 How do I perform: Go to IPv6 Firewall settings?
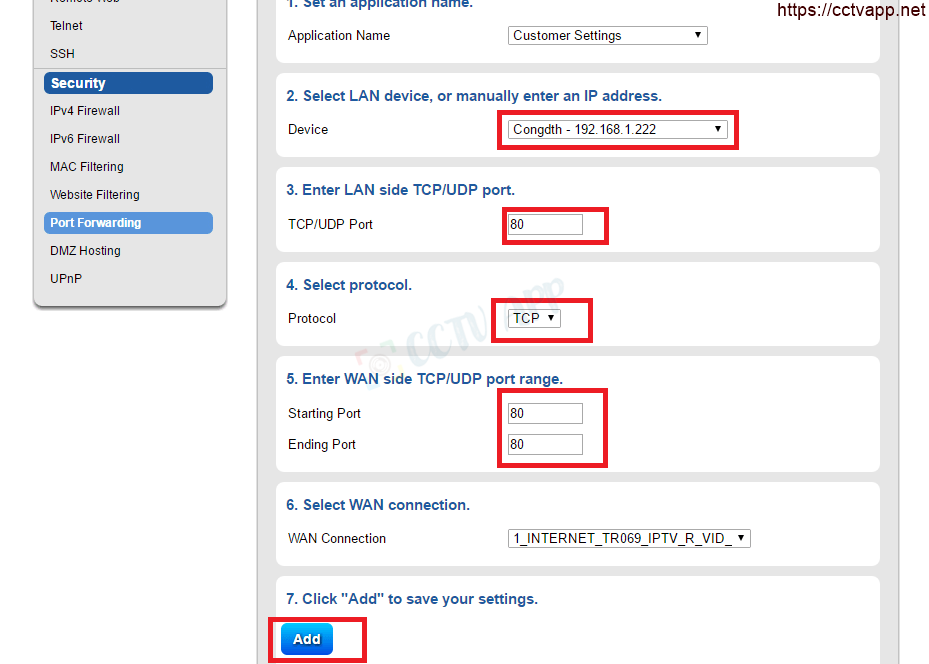[85, 139]
